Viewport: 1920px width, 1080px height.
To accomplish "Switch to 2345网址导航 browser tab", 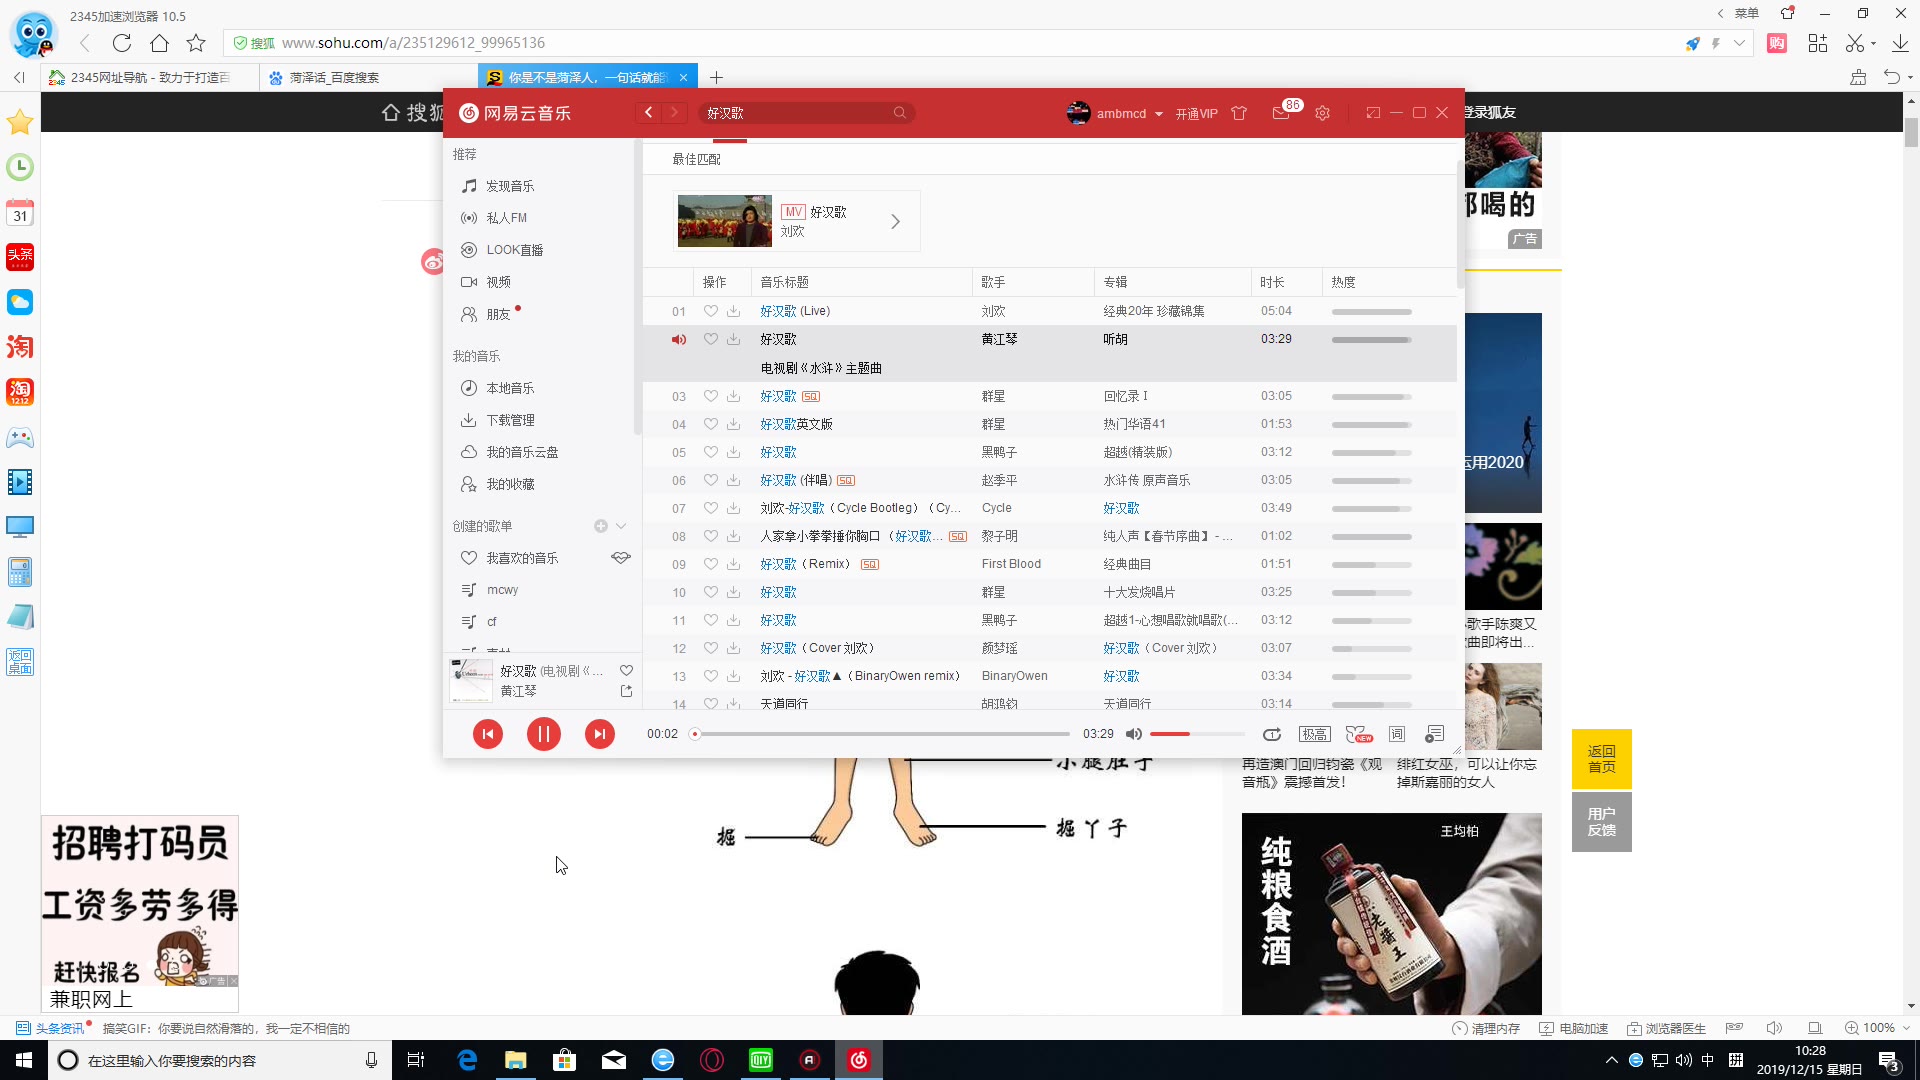I will click(x=149, y=77).
